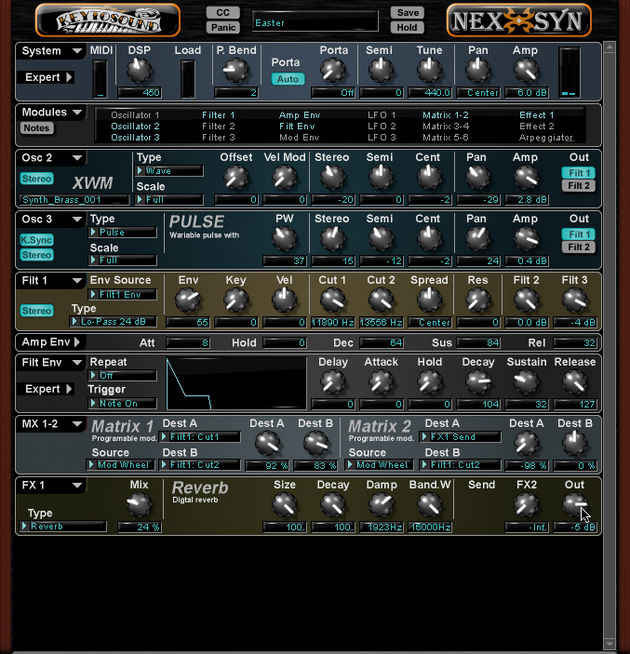Image resolution: width=630 pixels, height=654 pixels.
Task: Toggle Osc 3 Stereo button
Action: [37, 255]
